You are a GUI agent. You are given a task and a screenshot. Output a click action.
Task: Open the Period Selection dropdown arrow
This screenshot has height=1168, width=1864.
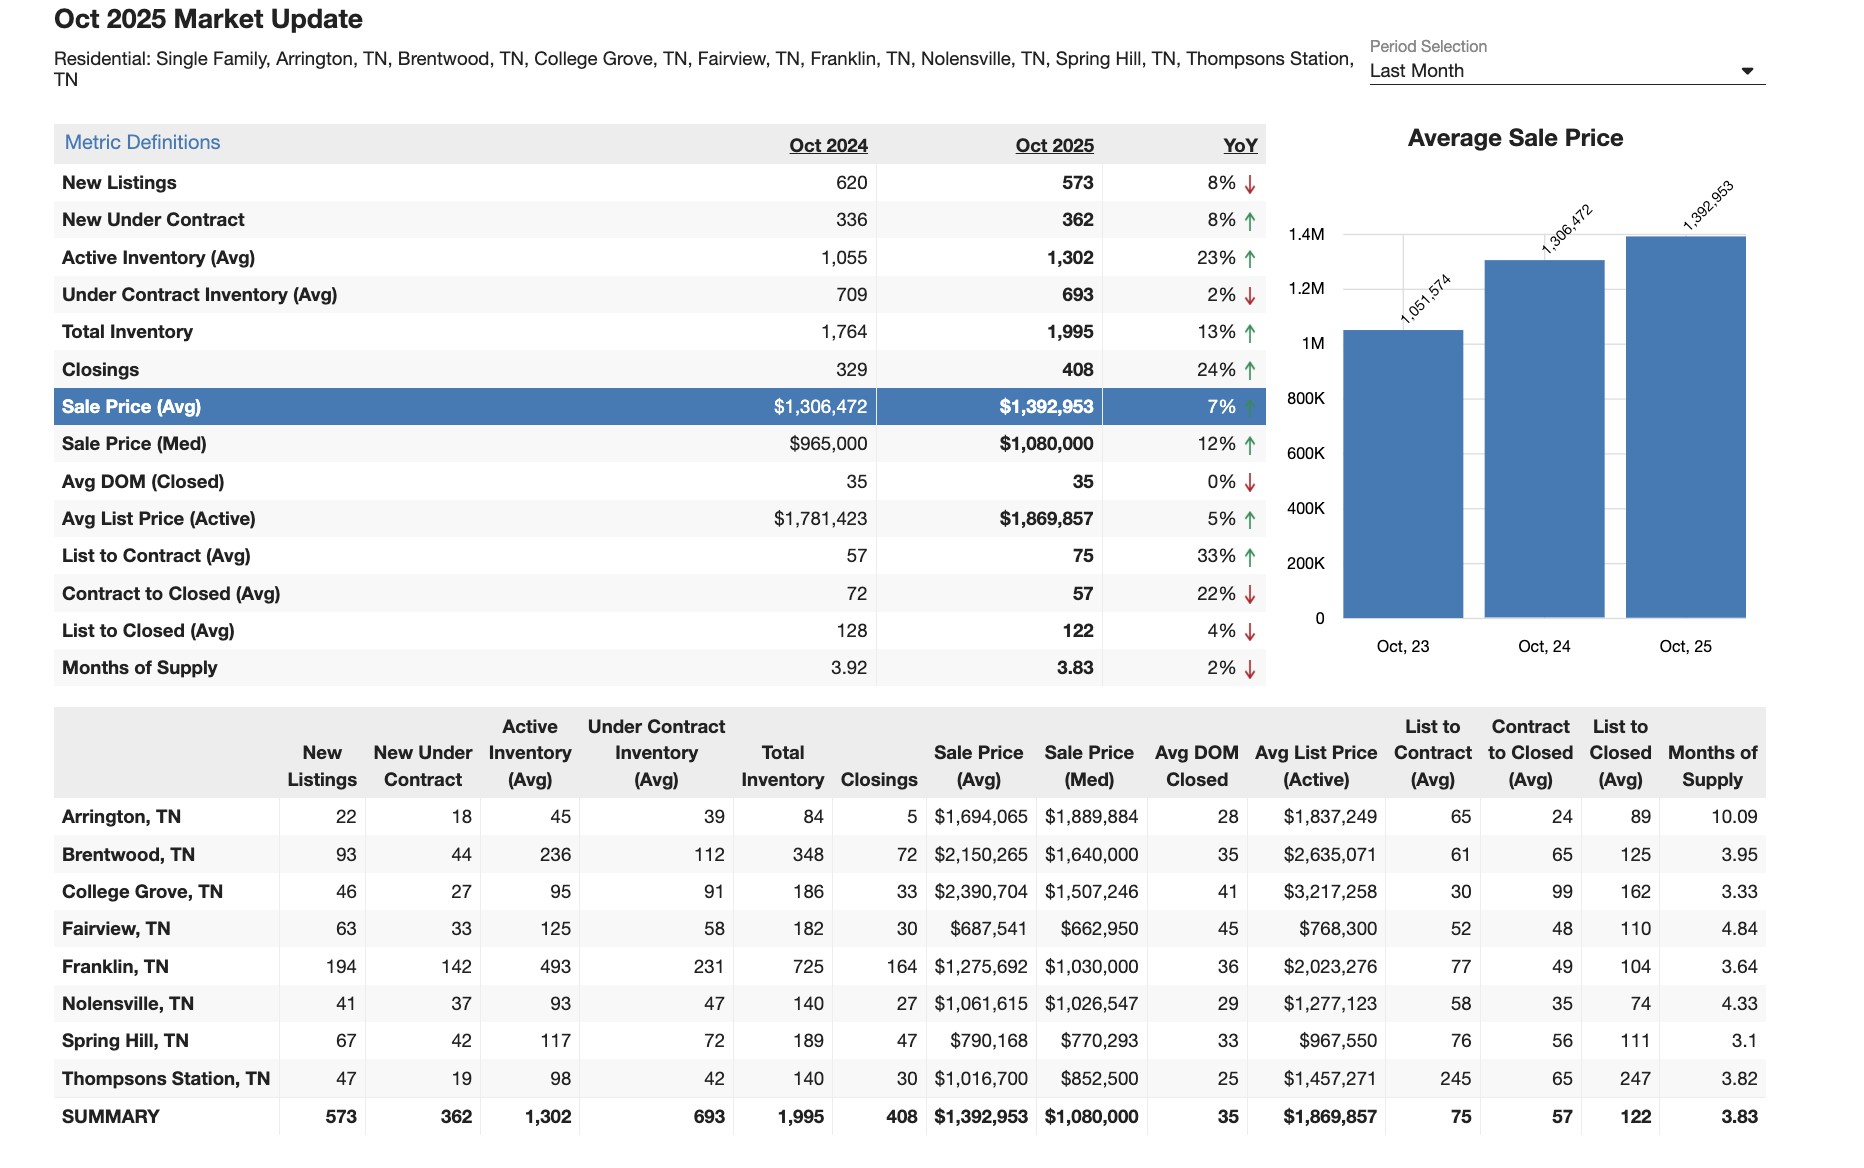[1747, 71]
